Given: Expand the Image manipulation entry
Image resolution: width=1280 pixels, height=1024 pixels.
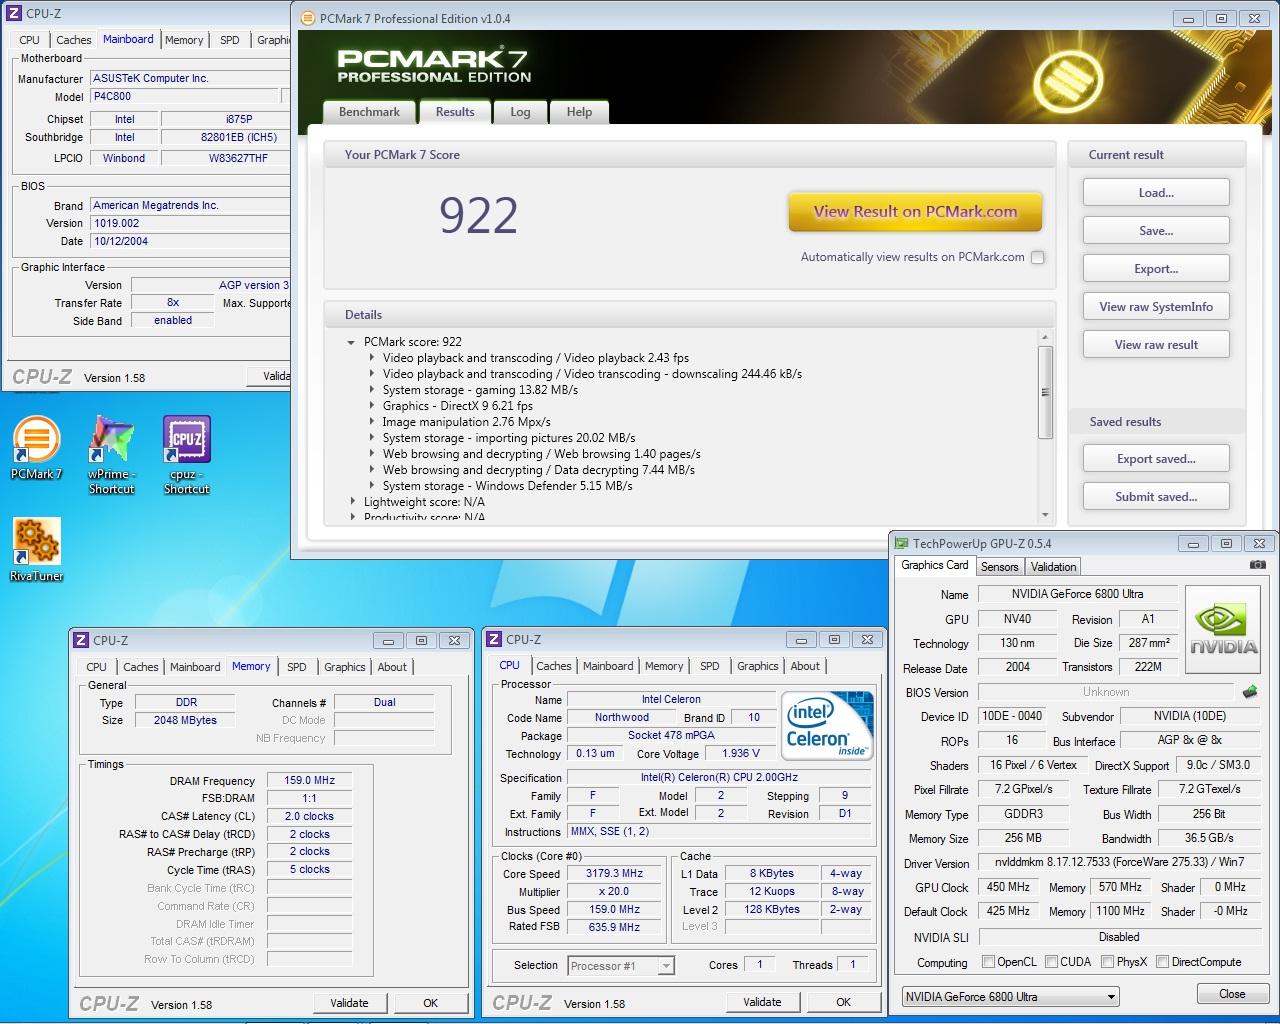Looking at the screenshot, I should coord(372,422).
